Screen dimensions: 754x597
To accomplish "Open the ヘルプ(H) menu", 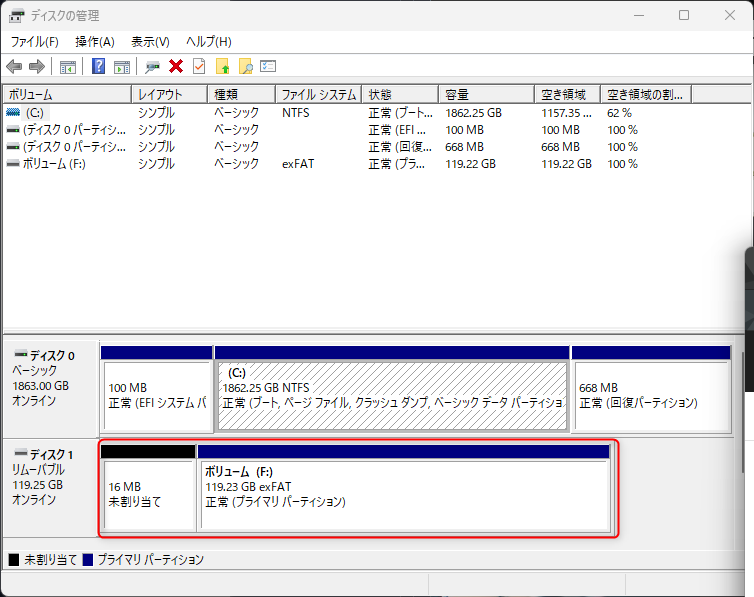I will pyautogui.click(x=209, y=42).
